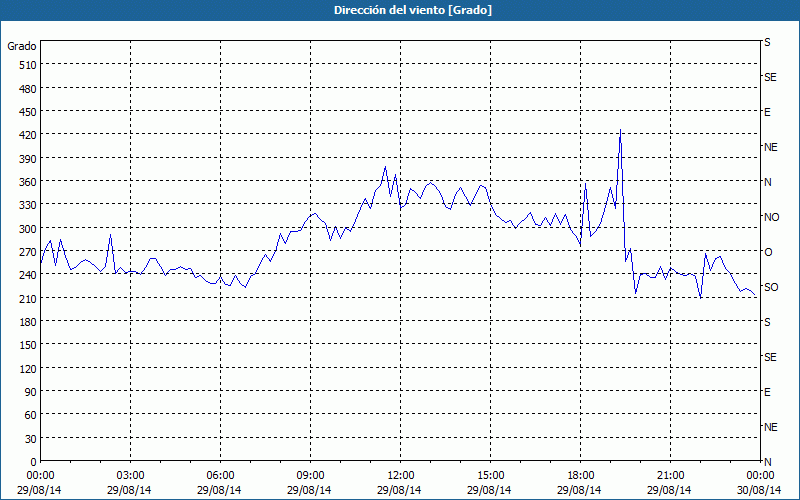Click the 'NO' compass direction label
Viewport: 800px width, 500px height.
(x=771, y=217)
